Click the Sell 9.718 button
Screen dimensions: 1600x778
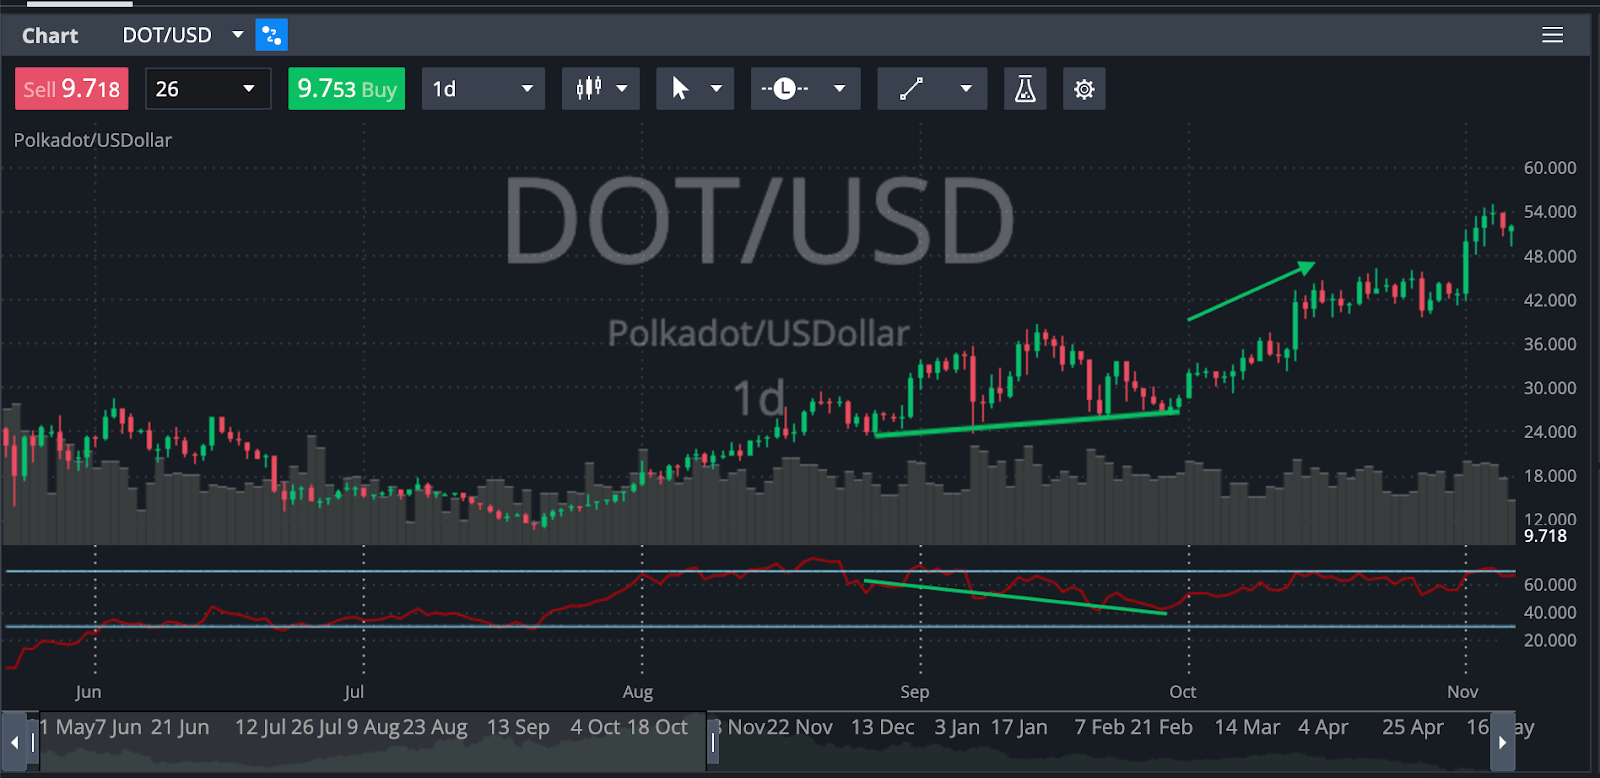point(72,89)
